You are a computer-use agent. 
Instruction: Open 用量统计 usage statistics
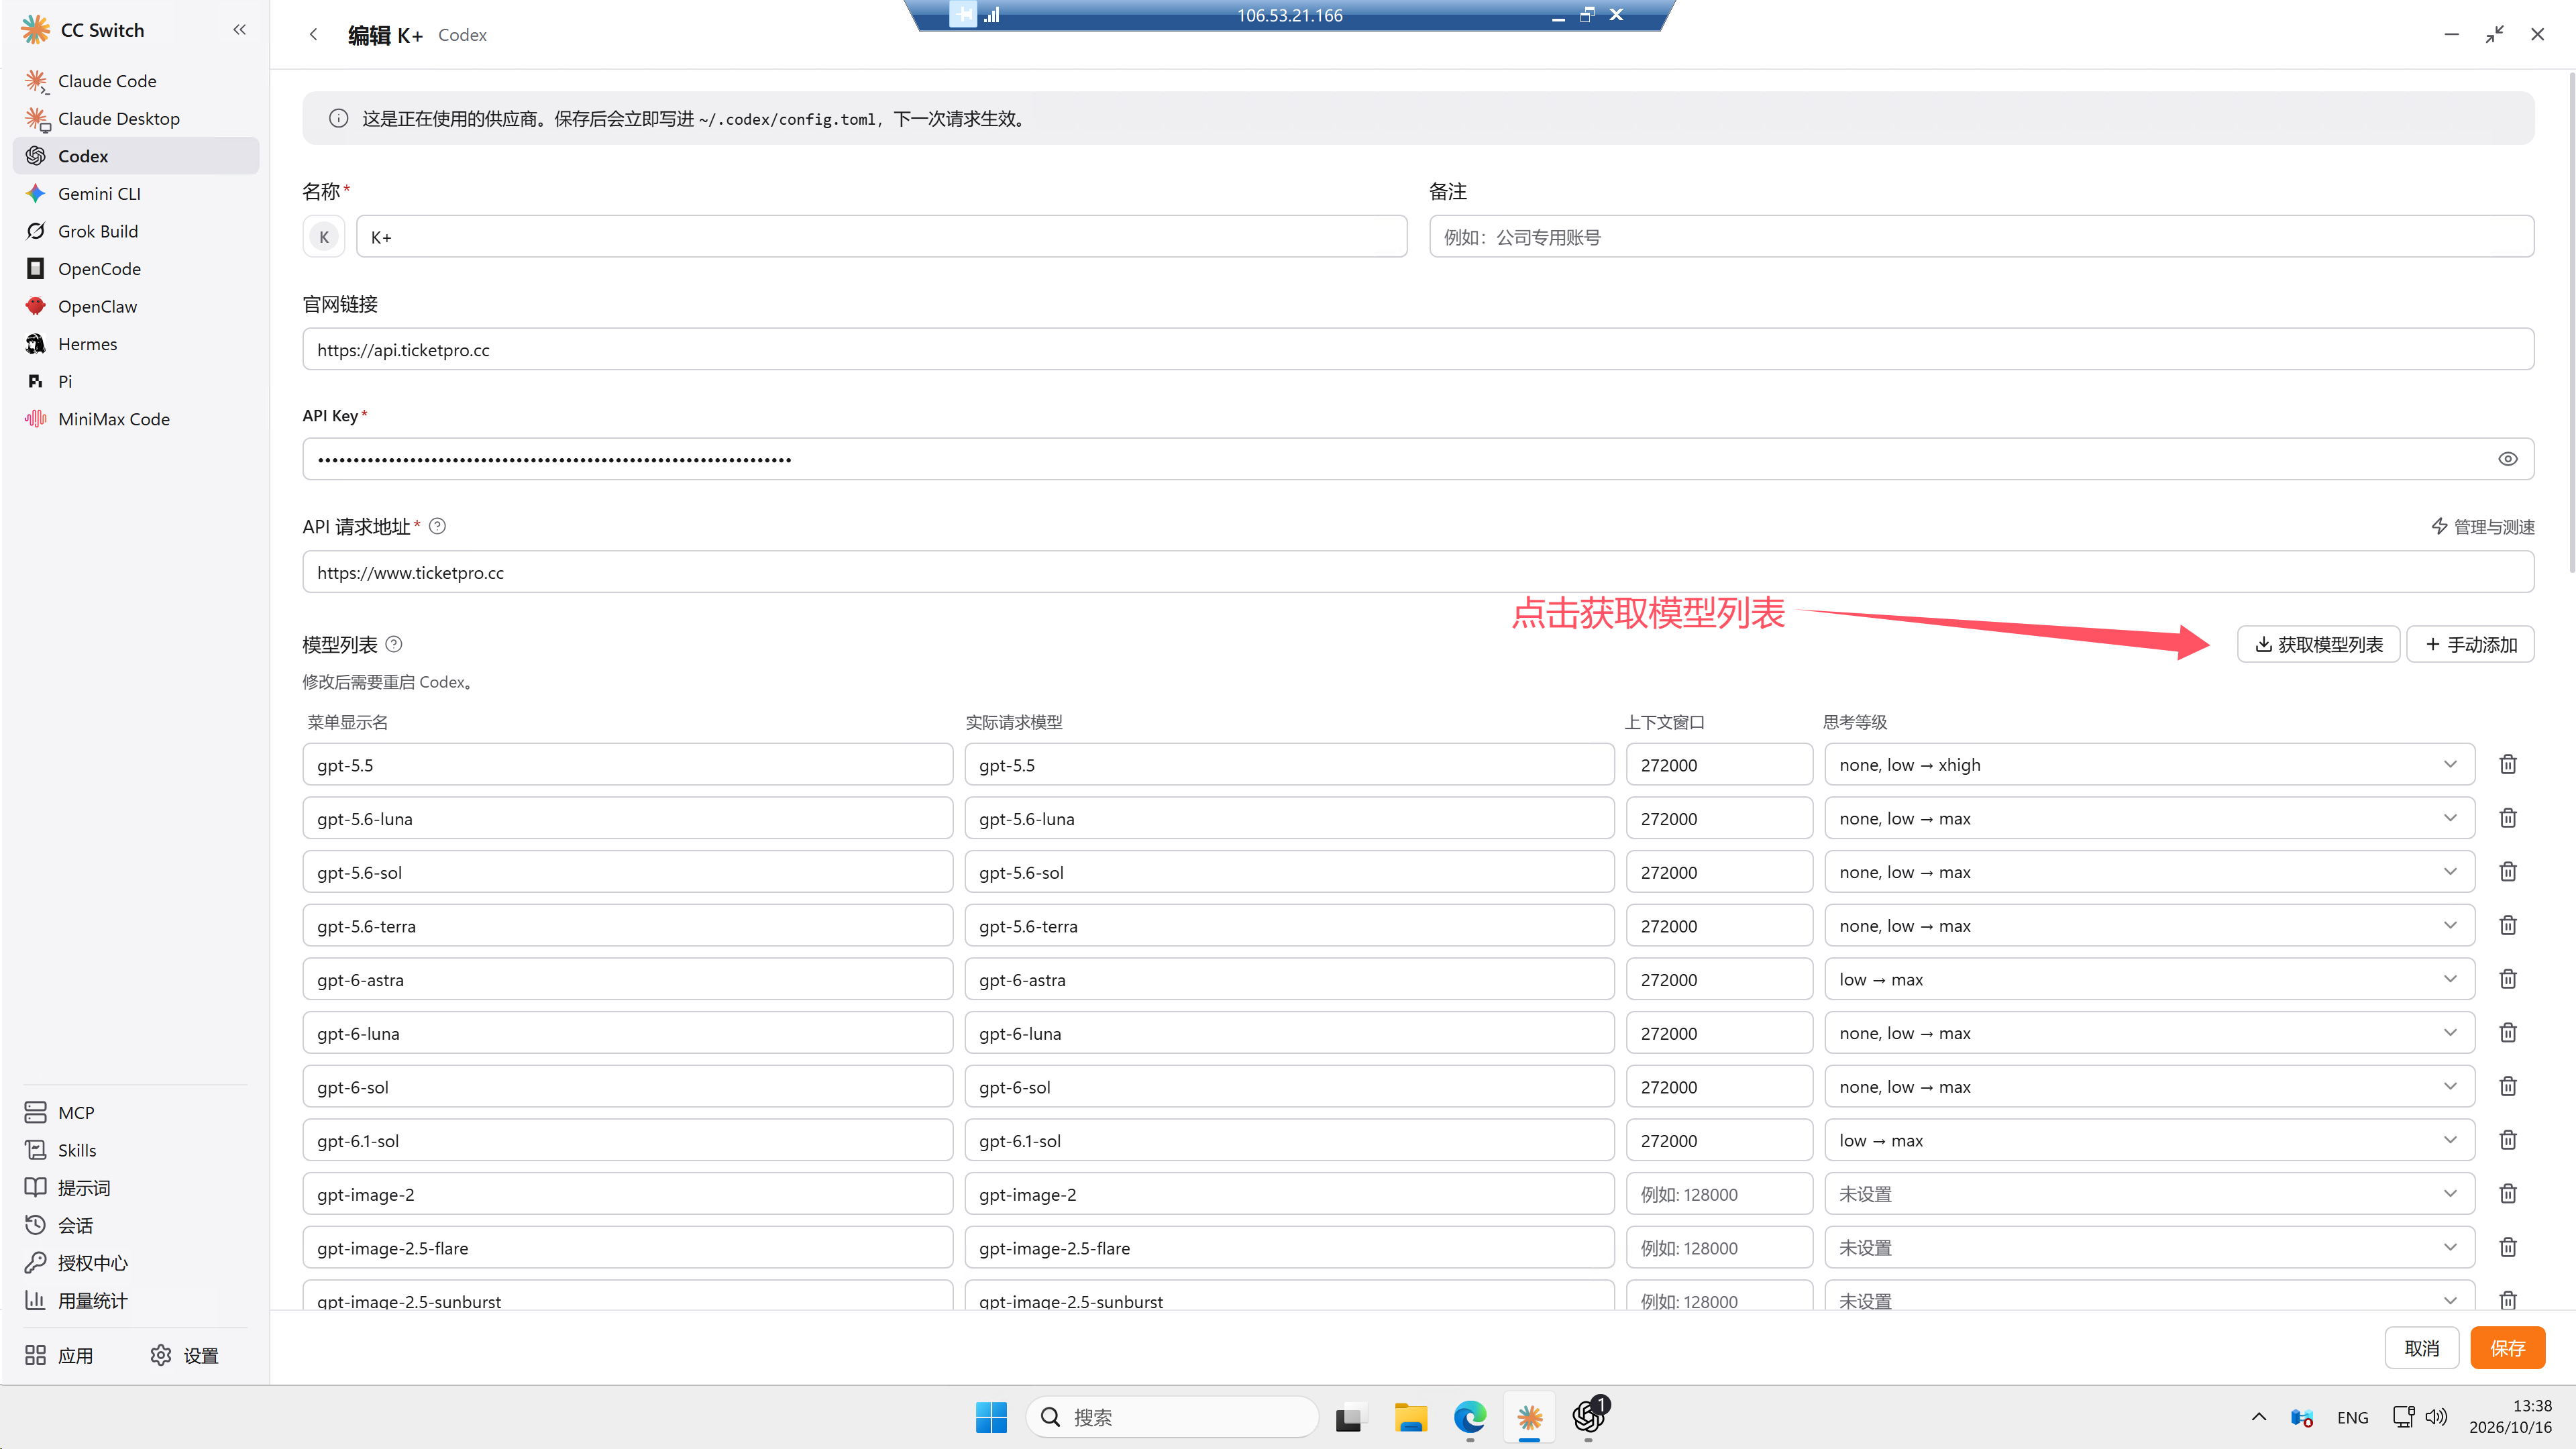coord(136,1300)
